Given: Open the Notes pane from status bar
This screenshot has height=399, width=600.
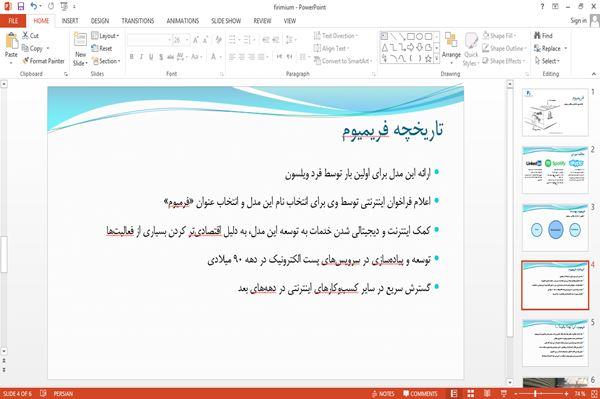Looking at the screenshot, I should point(383,393).
